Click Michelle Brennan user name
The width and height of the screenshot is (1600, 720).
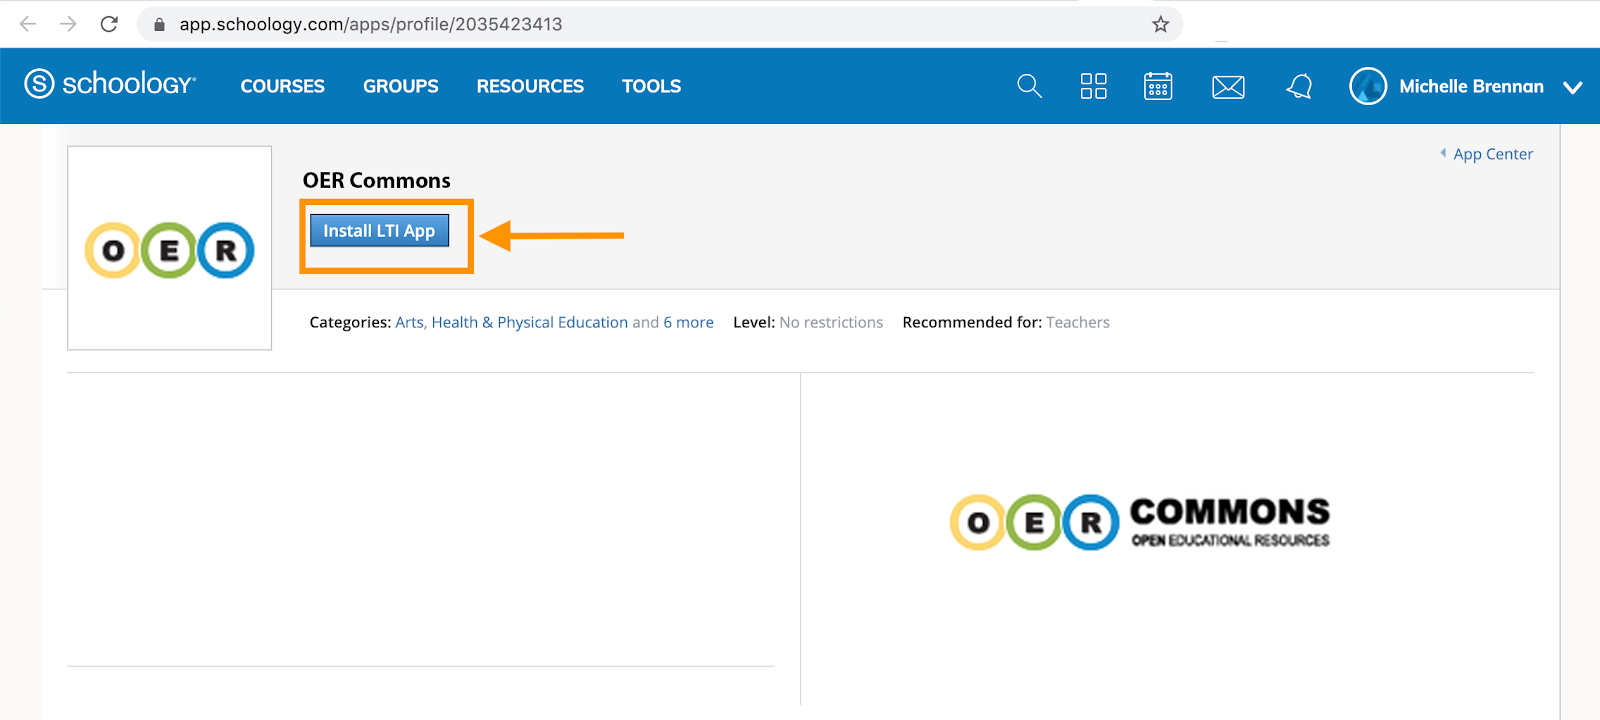1471,86
